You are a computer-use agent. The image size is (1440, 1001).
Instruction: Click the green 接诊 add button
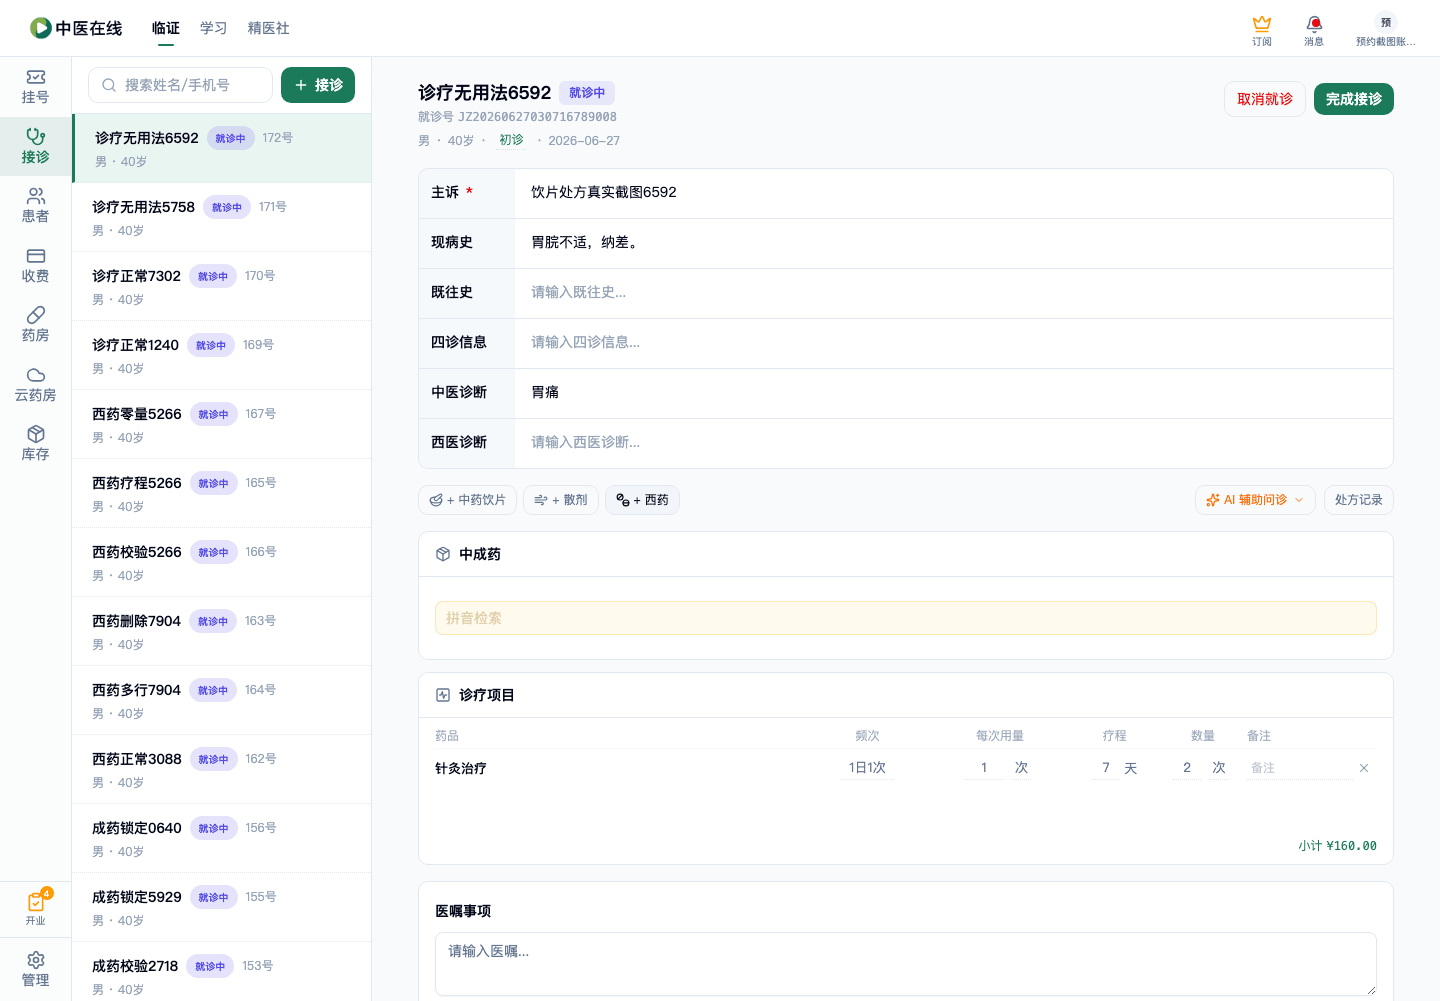tap(318, 85)
